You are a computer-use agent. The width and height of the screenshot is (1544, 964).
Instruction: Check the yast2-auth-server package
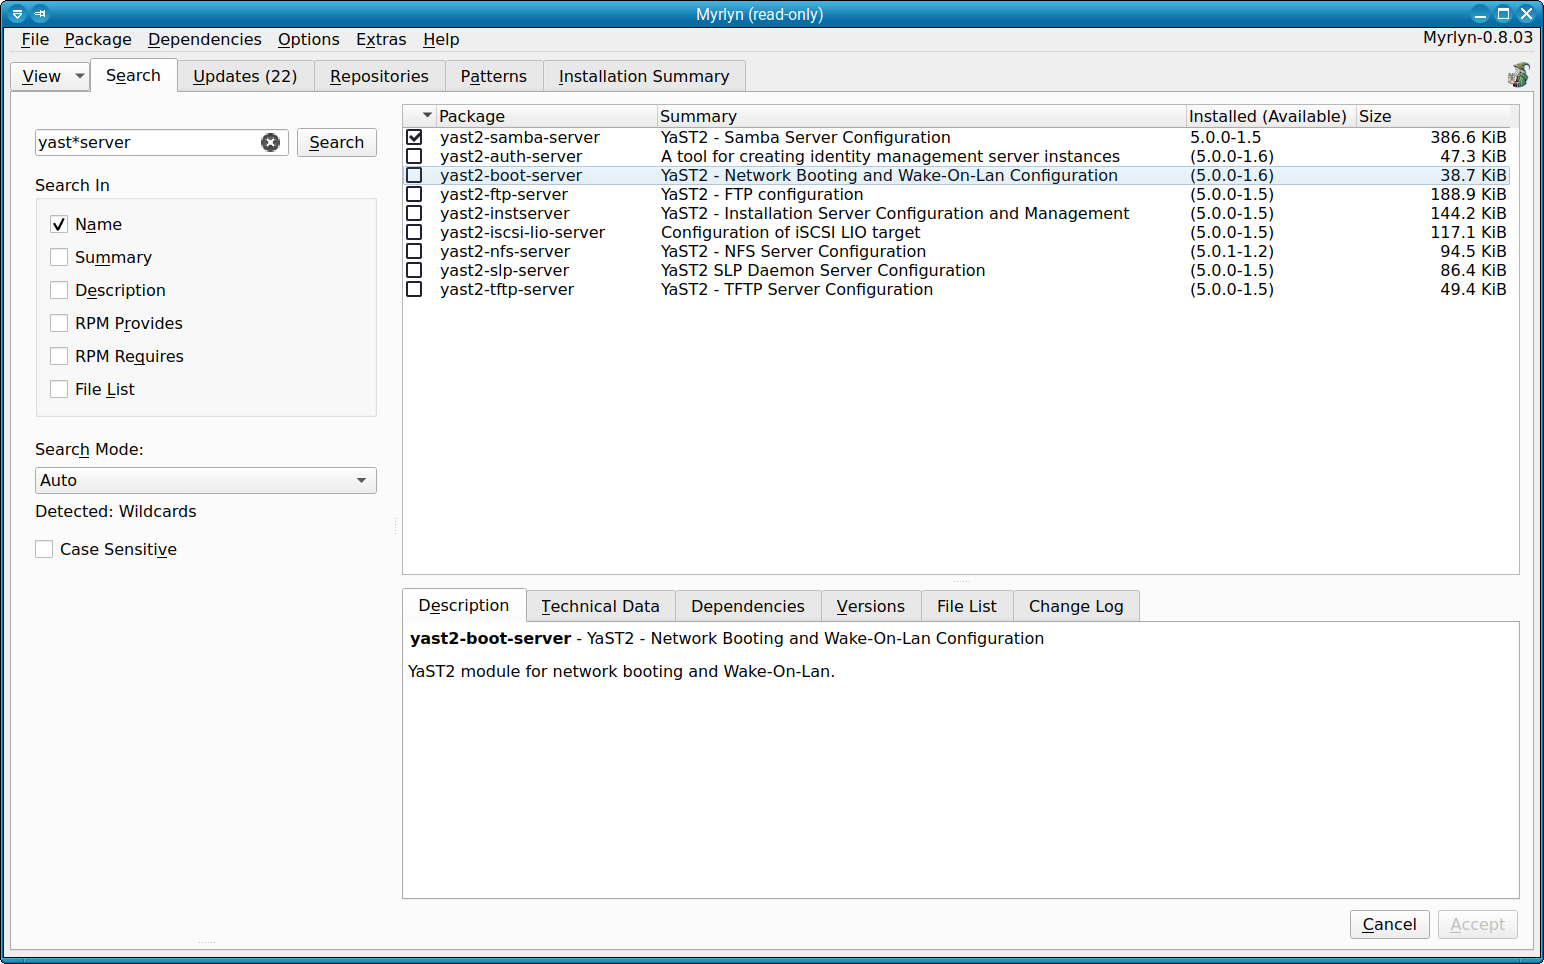tap(414, 156)
